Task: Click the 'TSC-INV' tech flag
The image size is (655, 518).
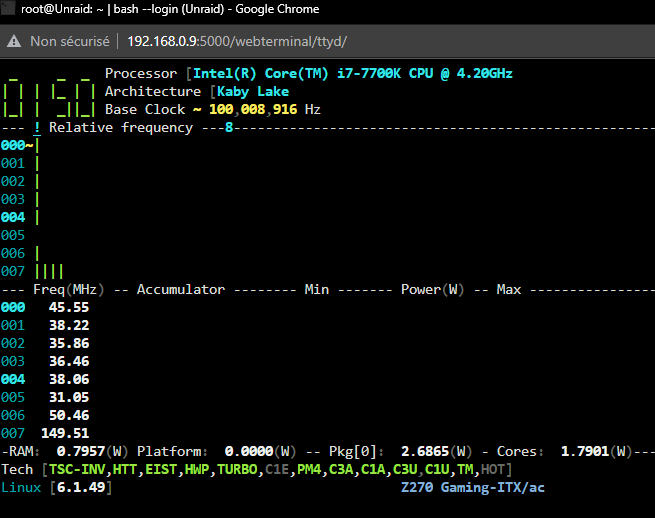Action: [77, 470]
